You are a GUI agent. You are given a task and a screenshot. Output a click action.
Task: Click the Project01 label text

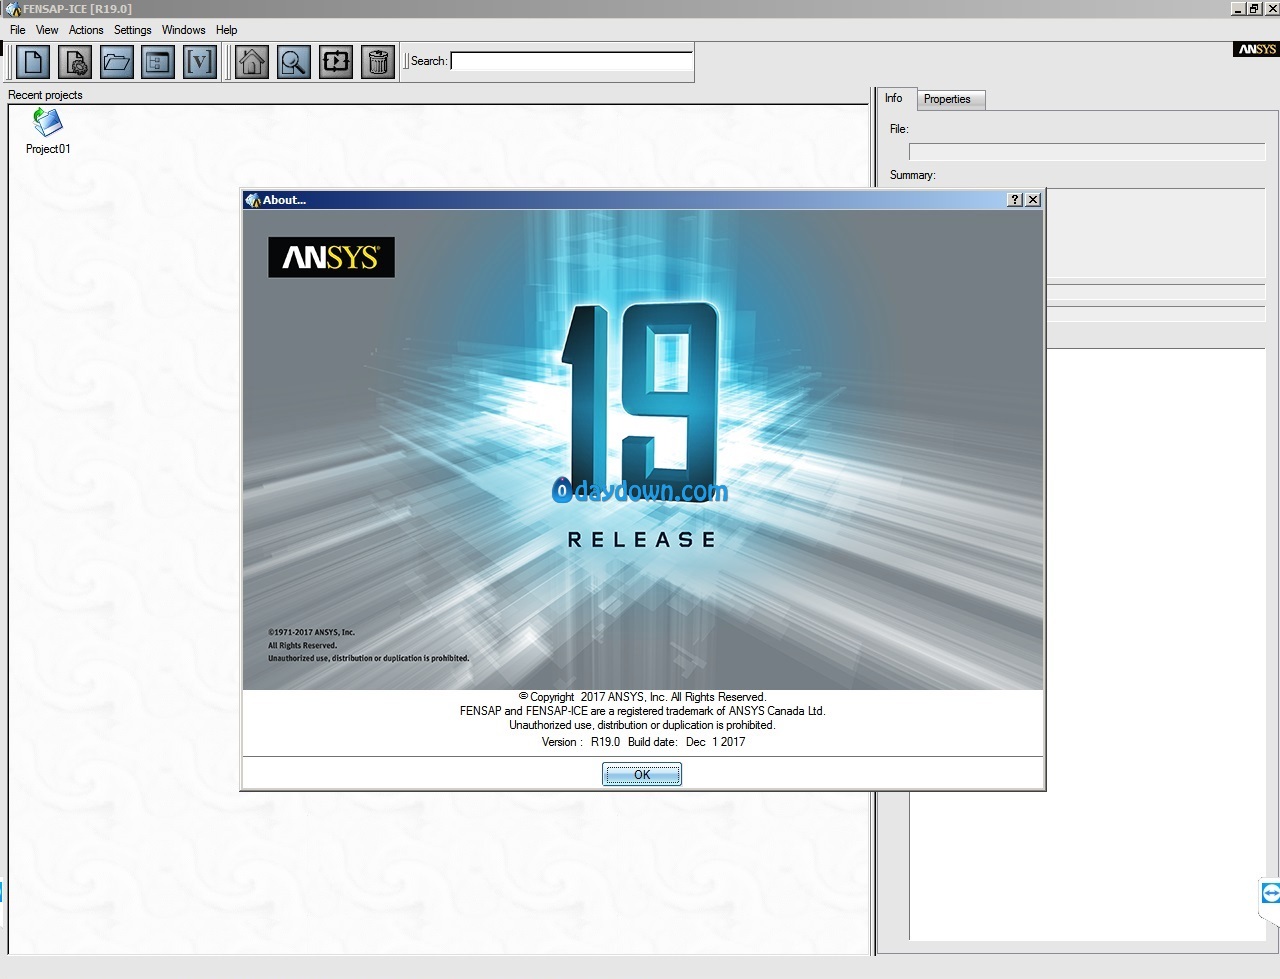click(x=48, y=149)
